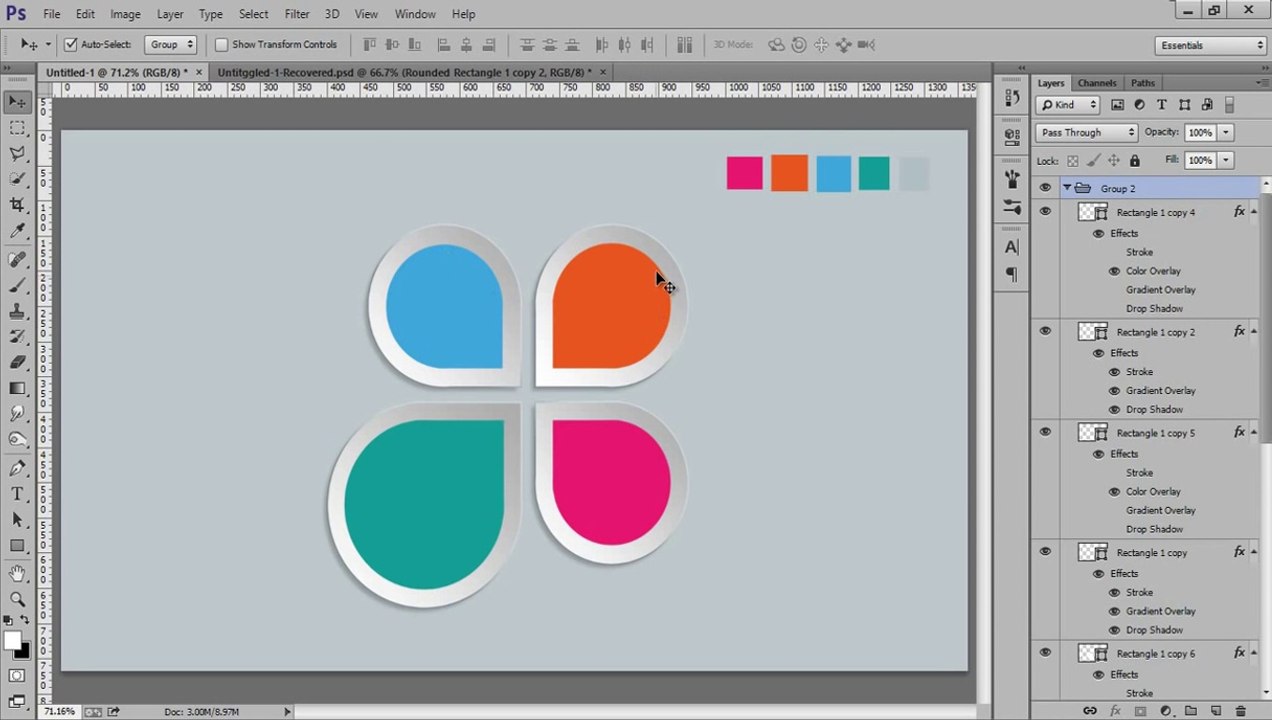Switch to the Channels tab
The image size is (1272, 720).
pos(1097,83)
